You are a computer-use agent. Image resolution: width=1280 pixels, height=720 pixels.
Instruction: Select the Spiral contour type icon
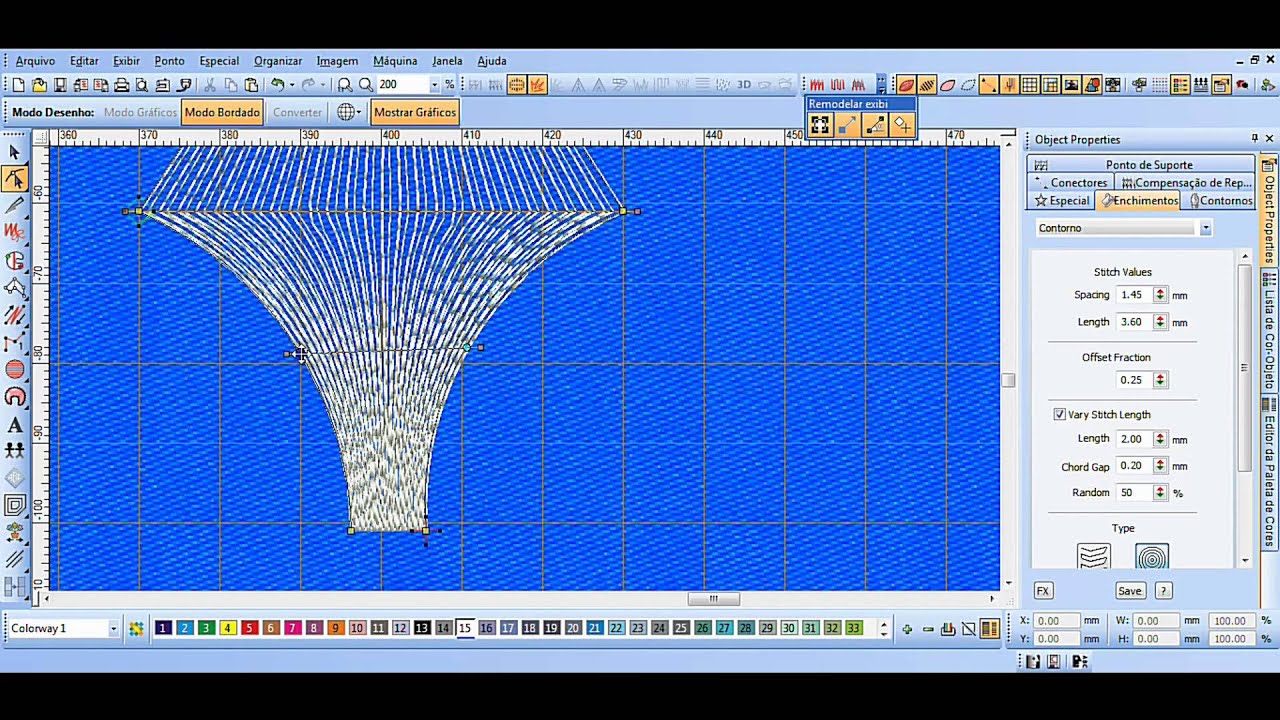pyautogui.click(x=1152, y=557)
